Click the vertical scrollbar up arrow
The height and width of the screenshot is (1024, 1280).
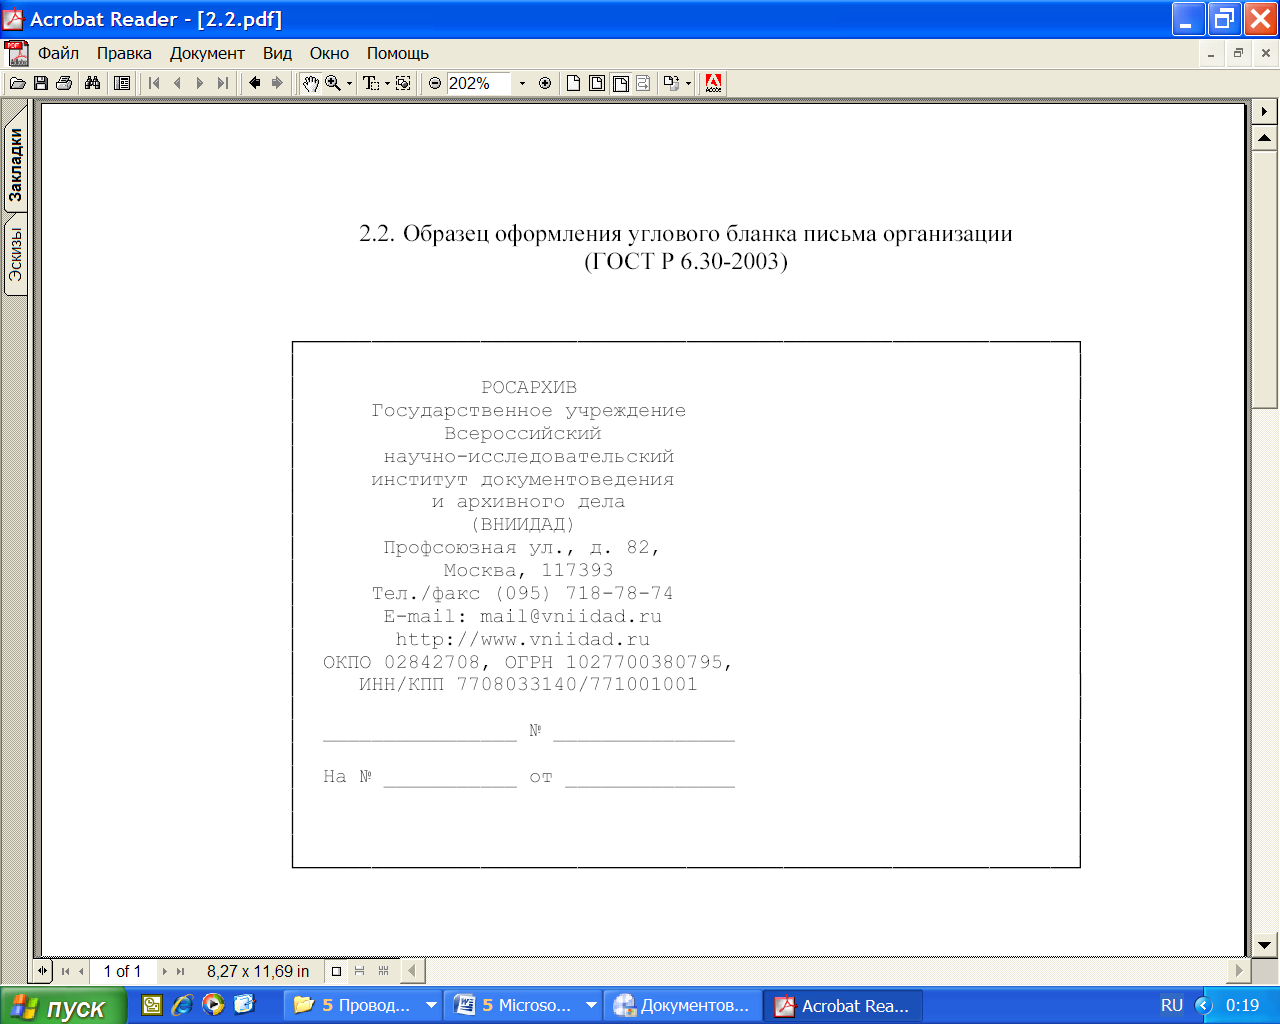(1265, 138)
